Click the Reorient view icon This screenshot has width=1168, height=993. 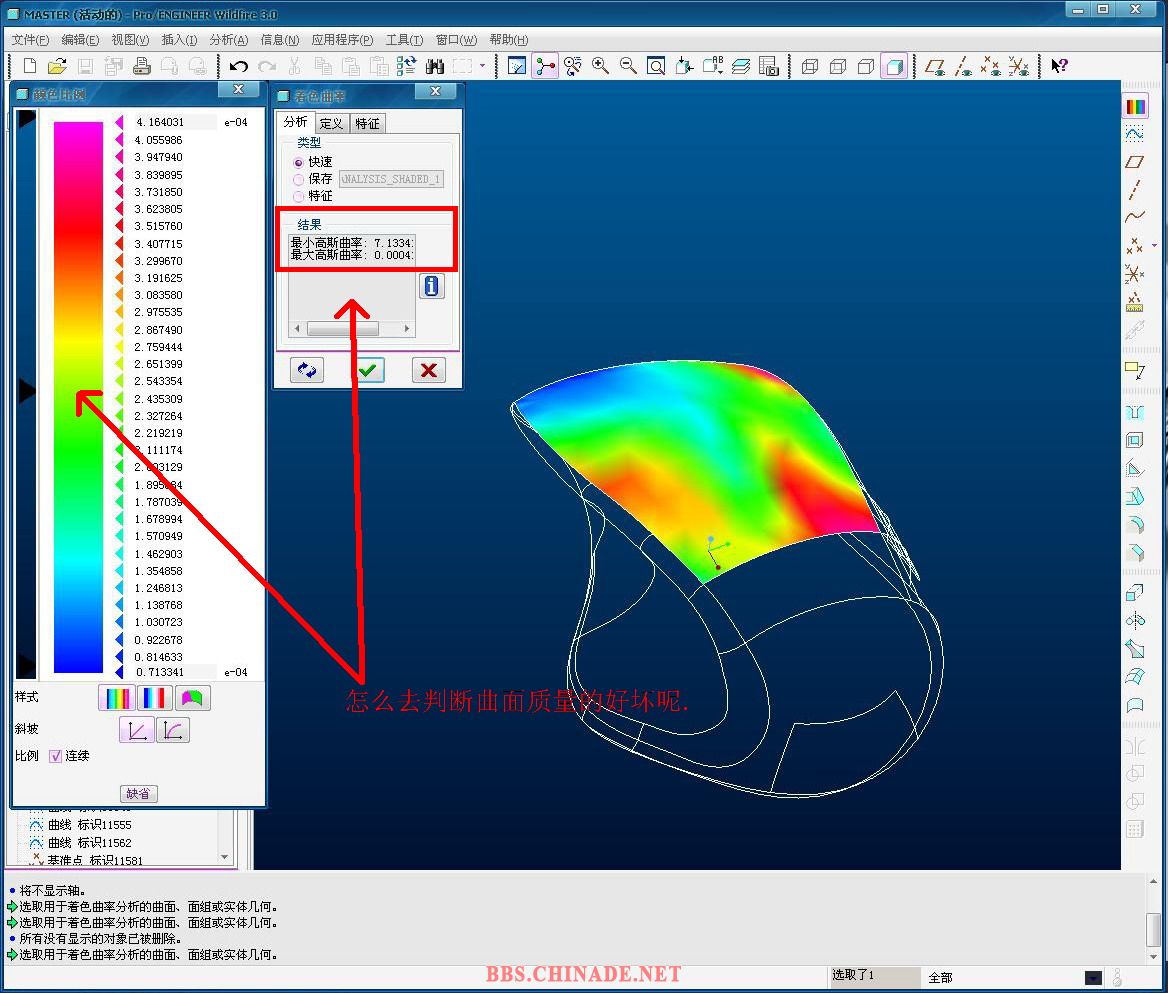tap(684, 66)
